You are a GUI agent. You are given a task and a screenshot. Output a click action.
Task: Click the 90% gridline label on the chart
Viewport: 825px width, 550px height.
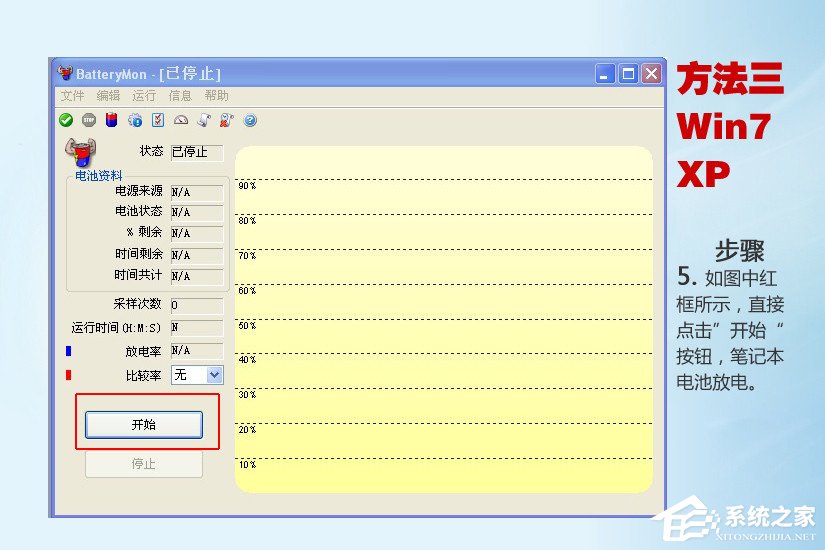pos(247,186)
